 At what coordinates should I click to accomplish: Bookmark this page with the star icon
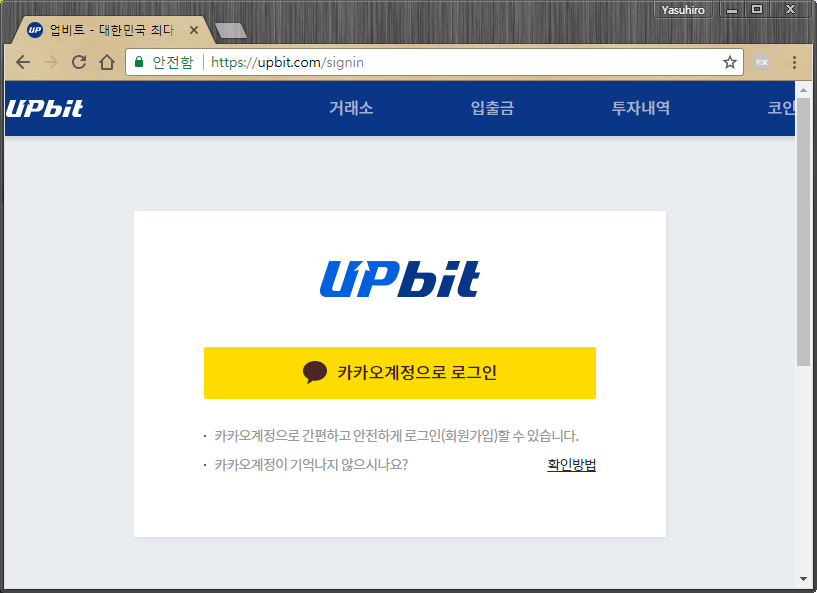729,63
